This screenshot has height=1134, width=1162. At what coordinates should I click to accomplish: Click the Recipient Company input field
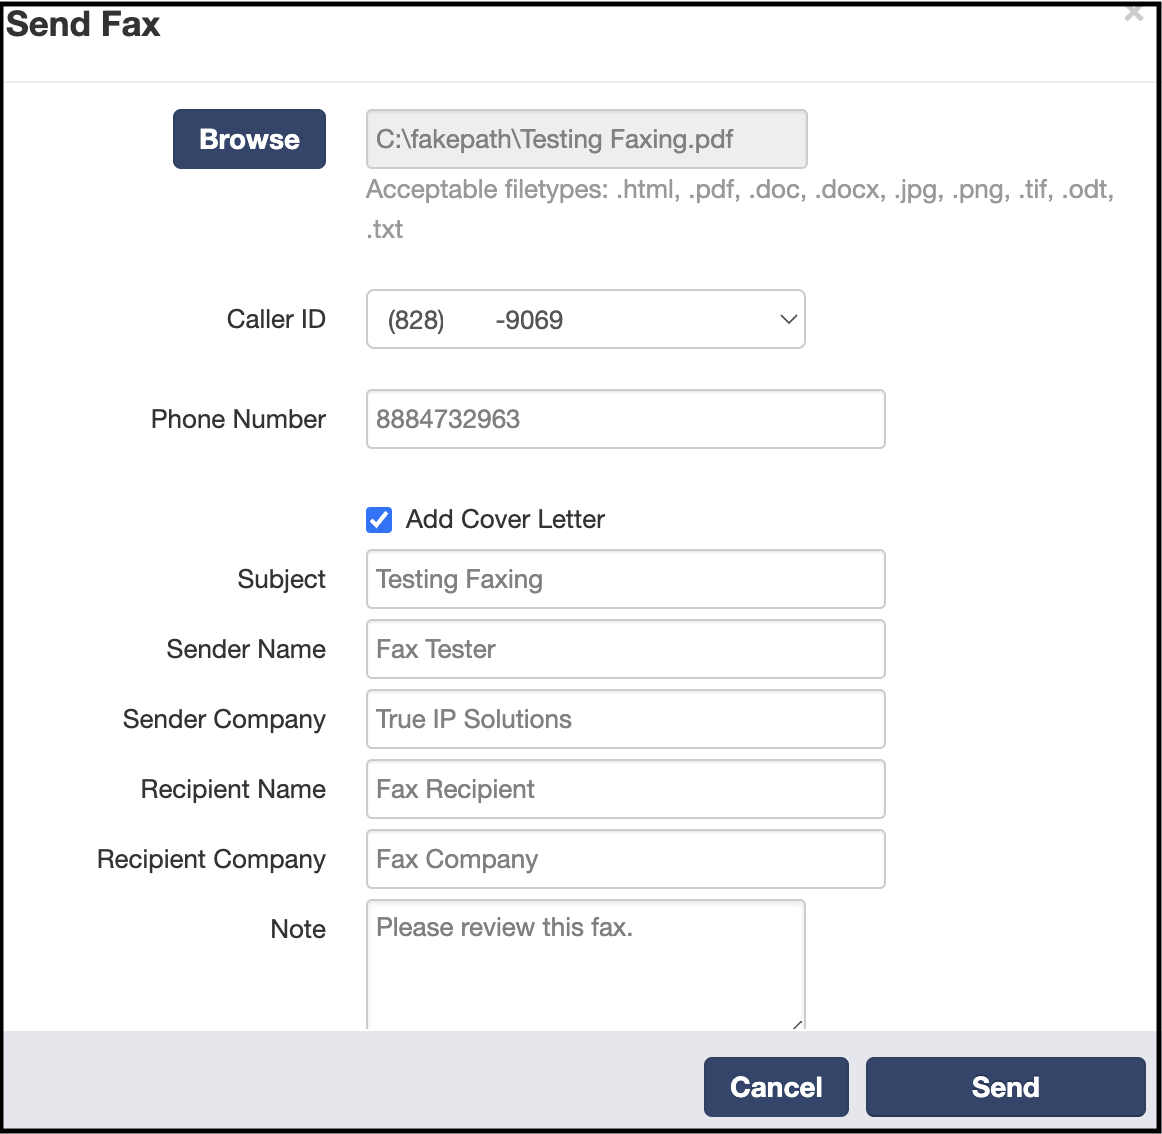(625, 860)
